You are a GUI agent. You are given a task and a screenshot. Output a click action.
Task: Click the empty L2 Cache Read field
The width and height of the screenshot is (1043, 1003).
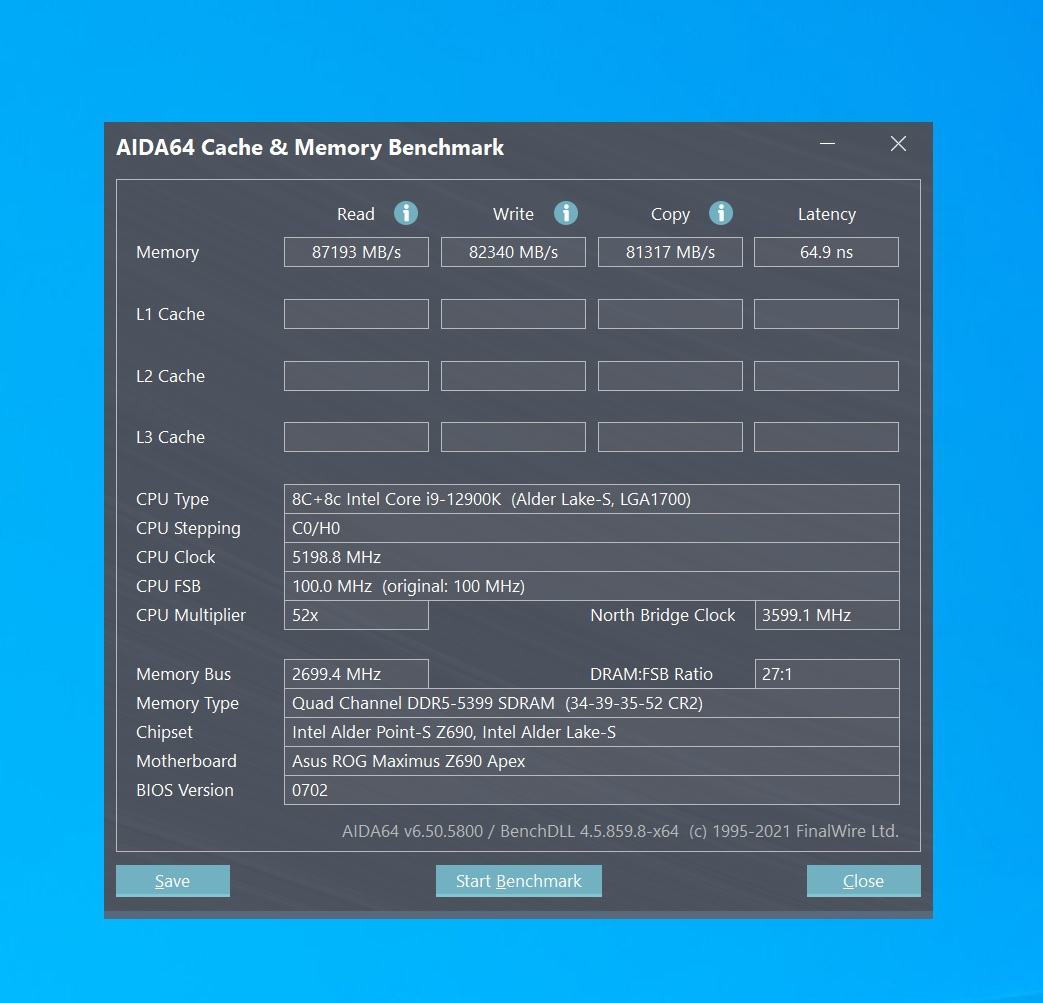(x=357, y=376)
